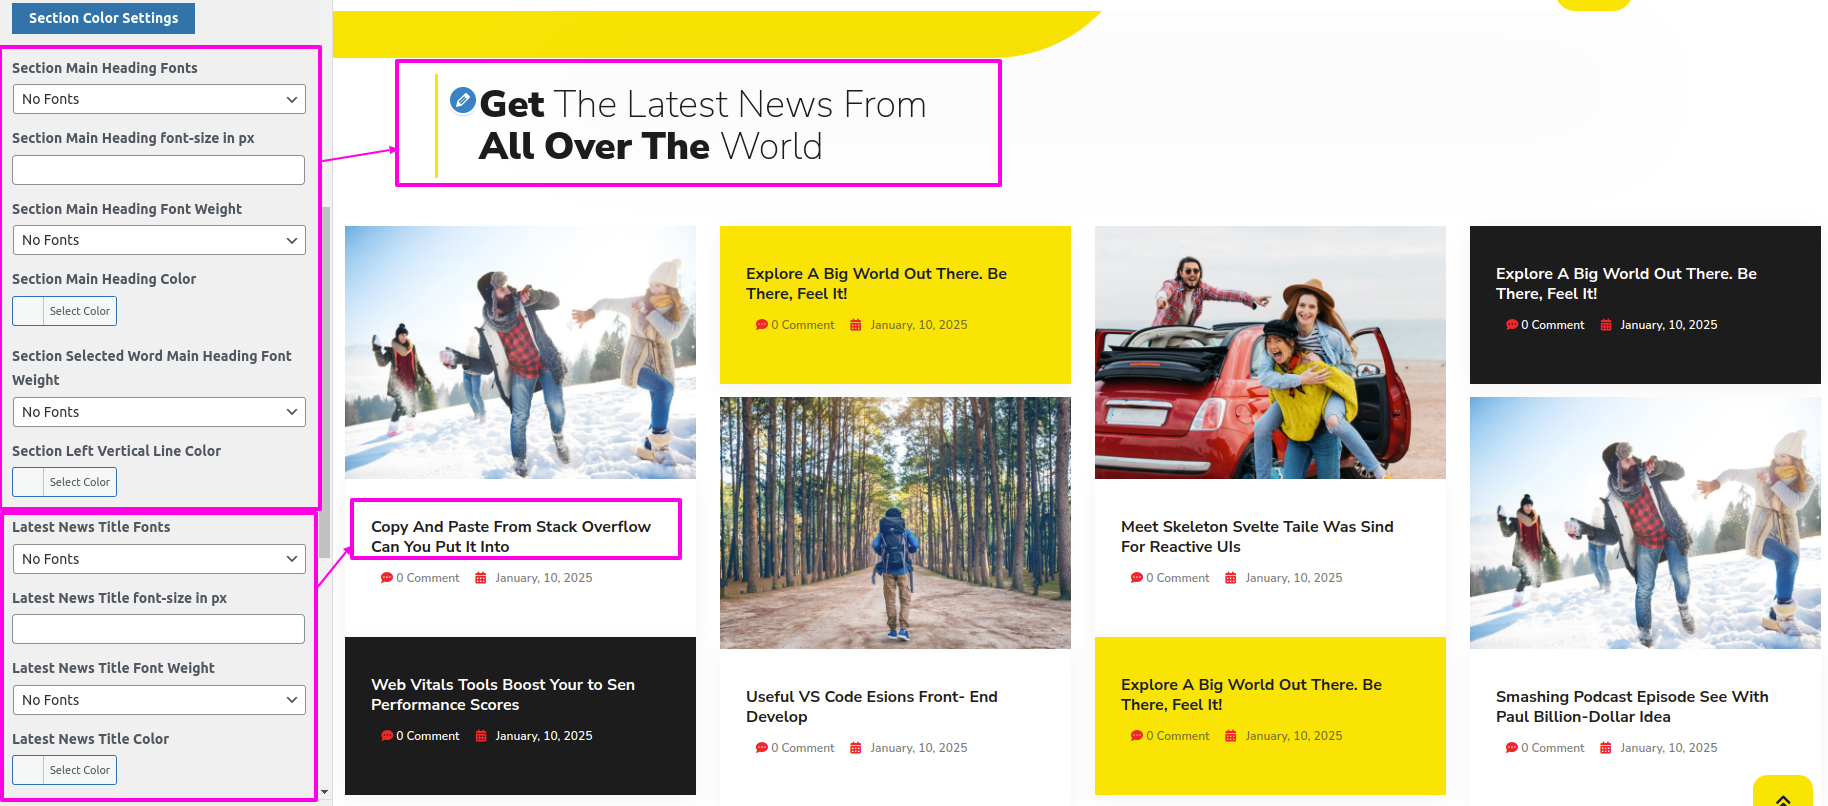This screenshot has height=806, width=1828.
Task: Focus Latest News Title font-size input
Action: tap(159, 629)
